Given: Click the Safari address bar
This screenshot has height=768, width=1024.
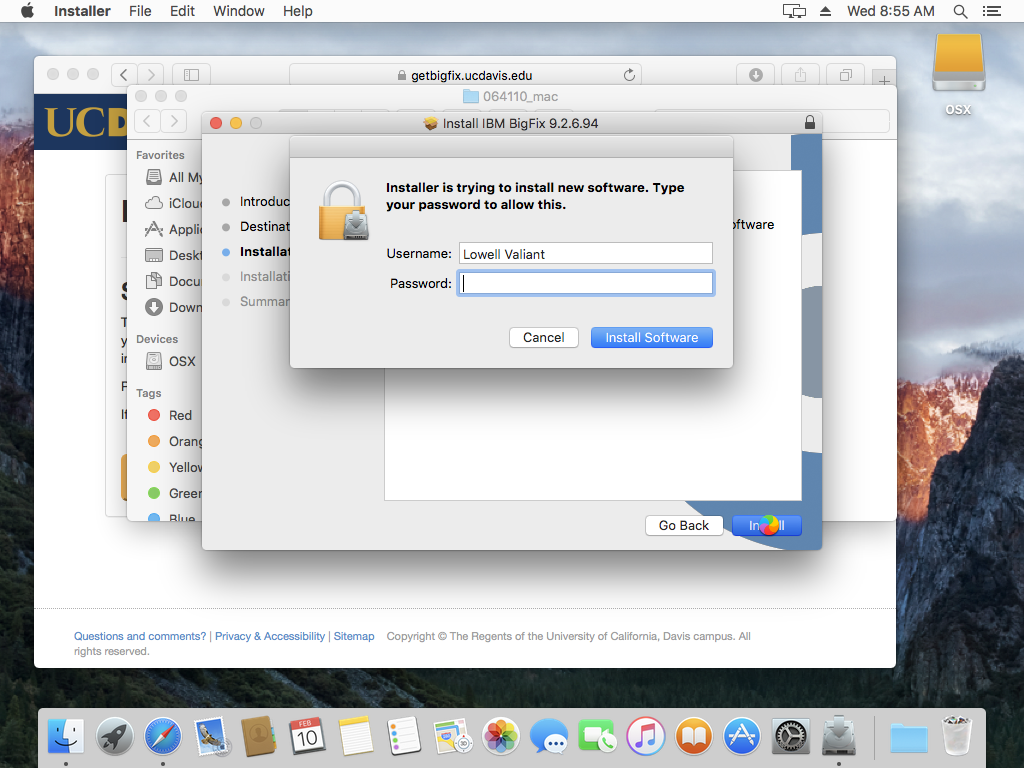Looking at the screenshot, I should [x=465, y=75].
